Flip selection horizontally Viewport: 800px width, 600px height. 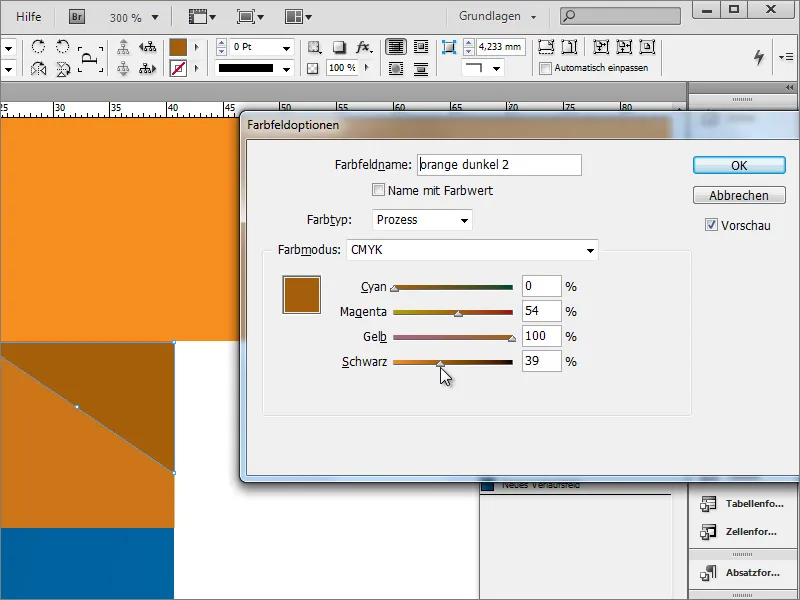tap(38, 68)
